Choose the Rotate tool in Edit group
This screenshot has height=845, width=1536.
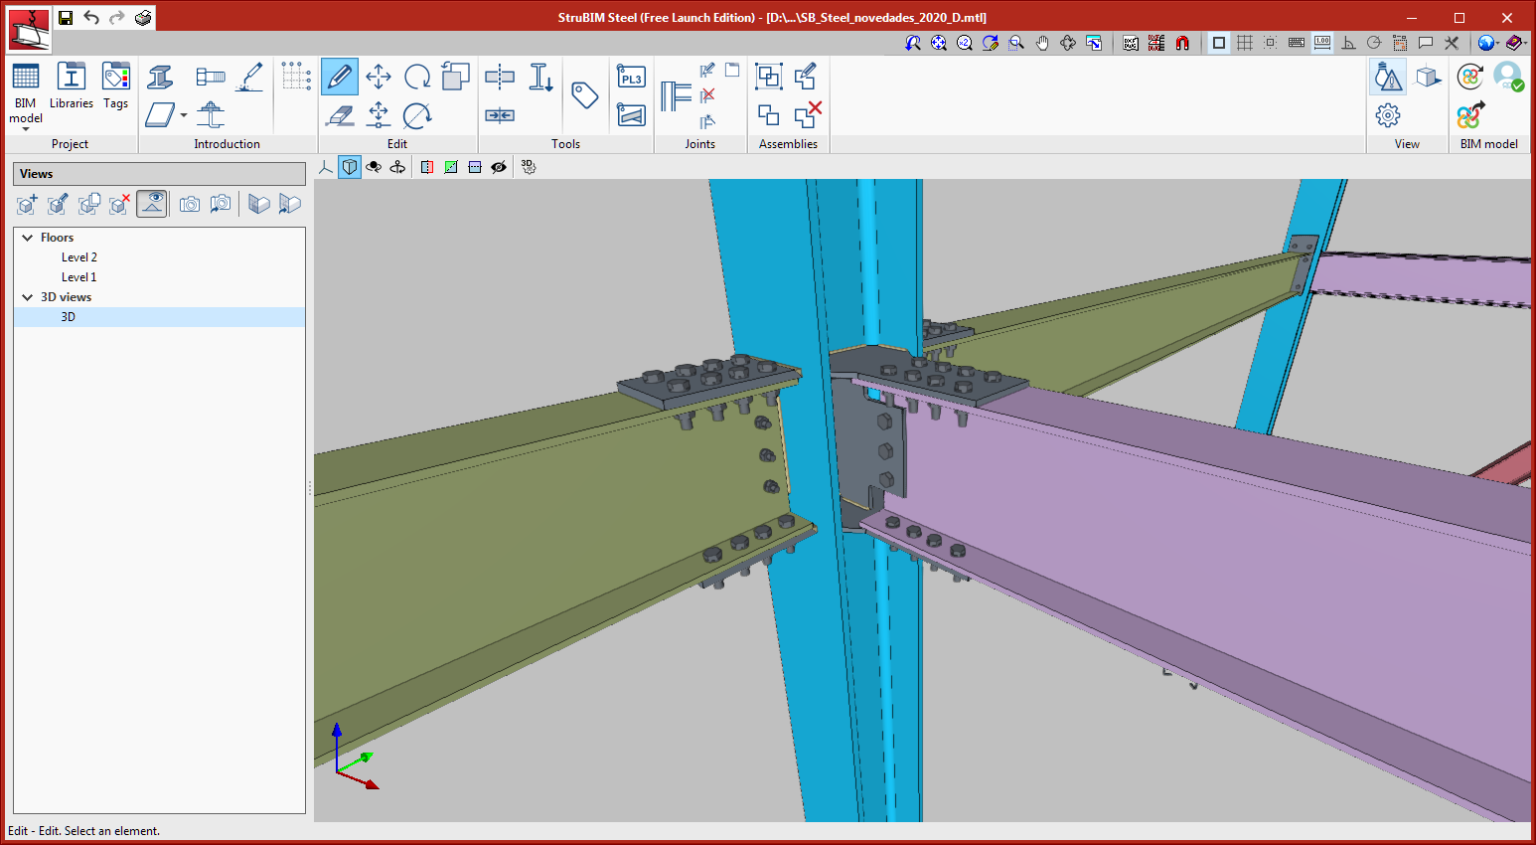pyautogui.click(x=417, y=77)
